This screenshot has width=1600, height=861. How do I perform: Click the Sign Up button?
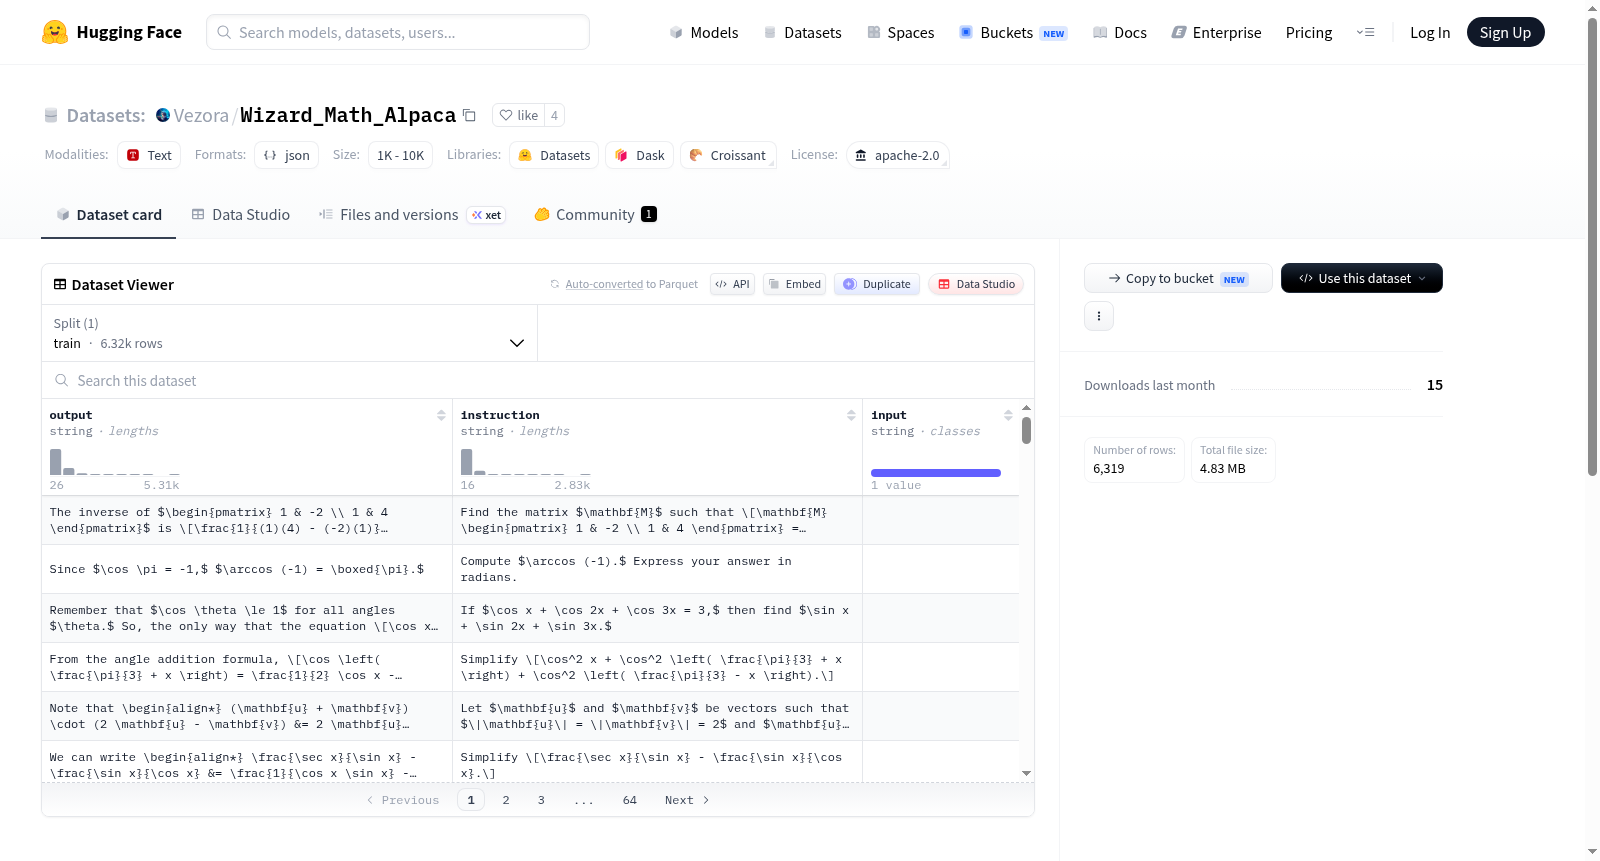click(x=1505, y=32)
